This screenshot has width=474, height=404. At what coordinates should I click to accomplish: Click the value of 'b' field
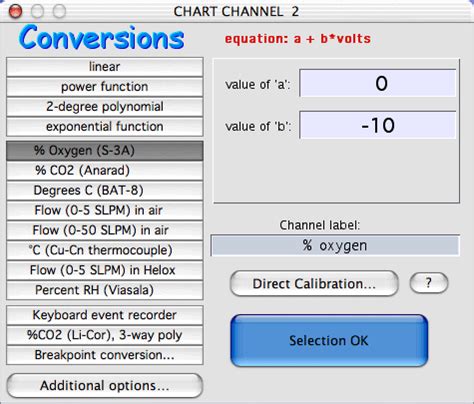(378, 125)
